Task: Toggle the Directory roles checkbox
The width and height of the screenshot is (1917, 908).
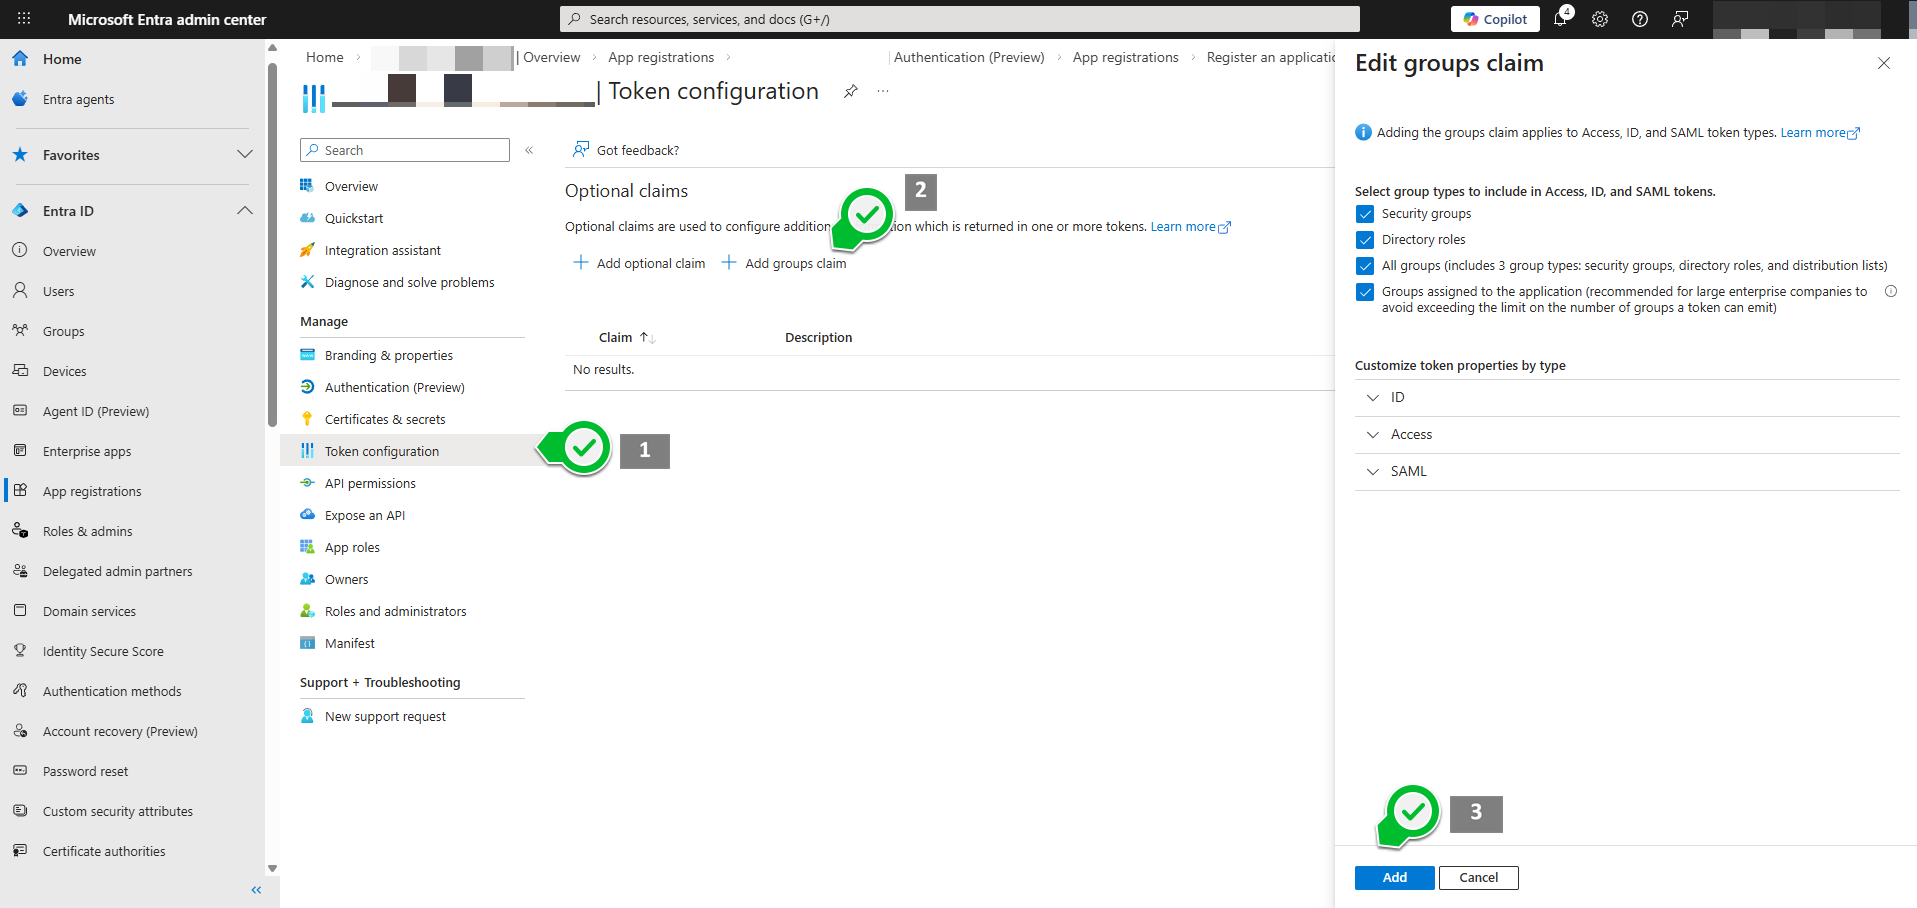Action: pyautogui.click(x=1365, y=240)
